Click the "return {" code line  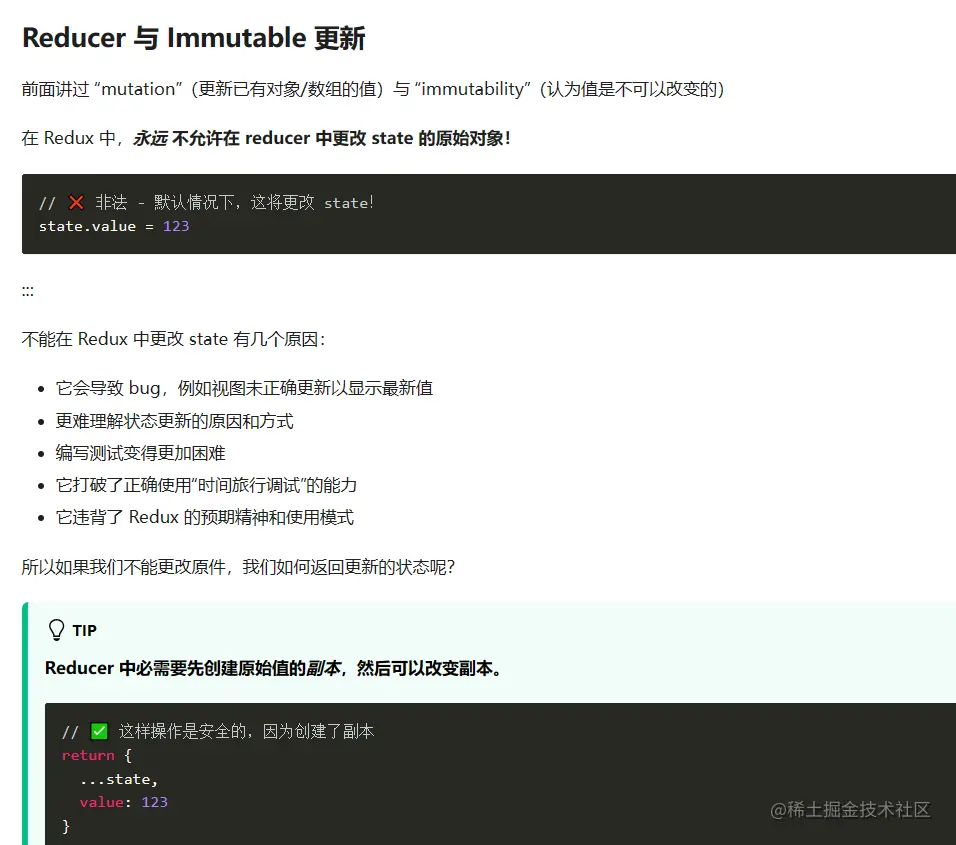click(x=97, y=755)
